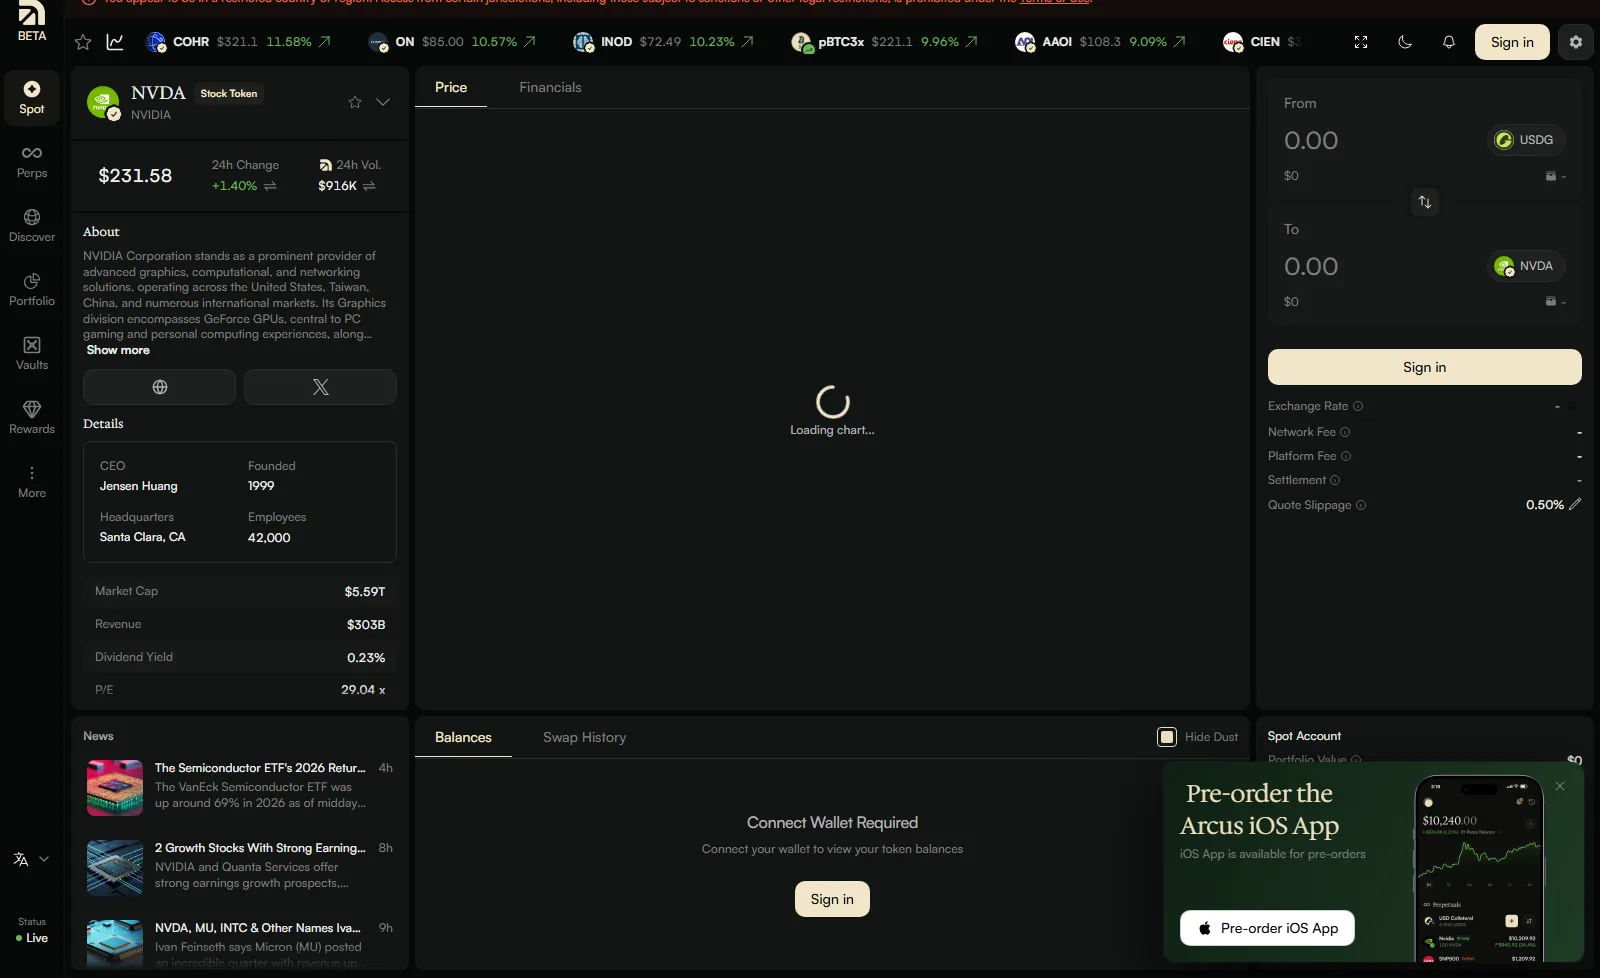The width and height of the screenshot is (1600, 978).
Task: Toggle 24h Change display format
Action: [270, 186]
